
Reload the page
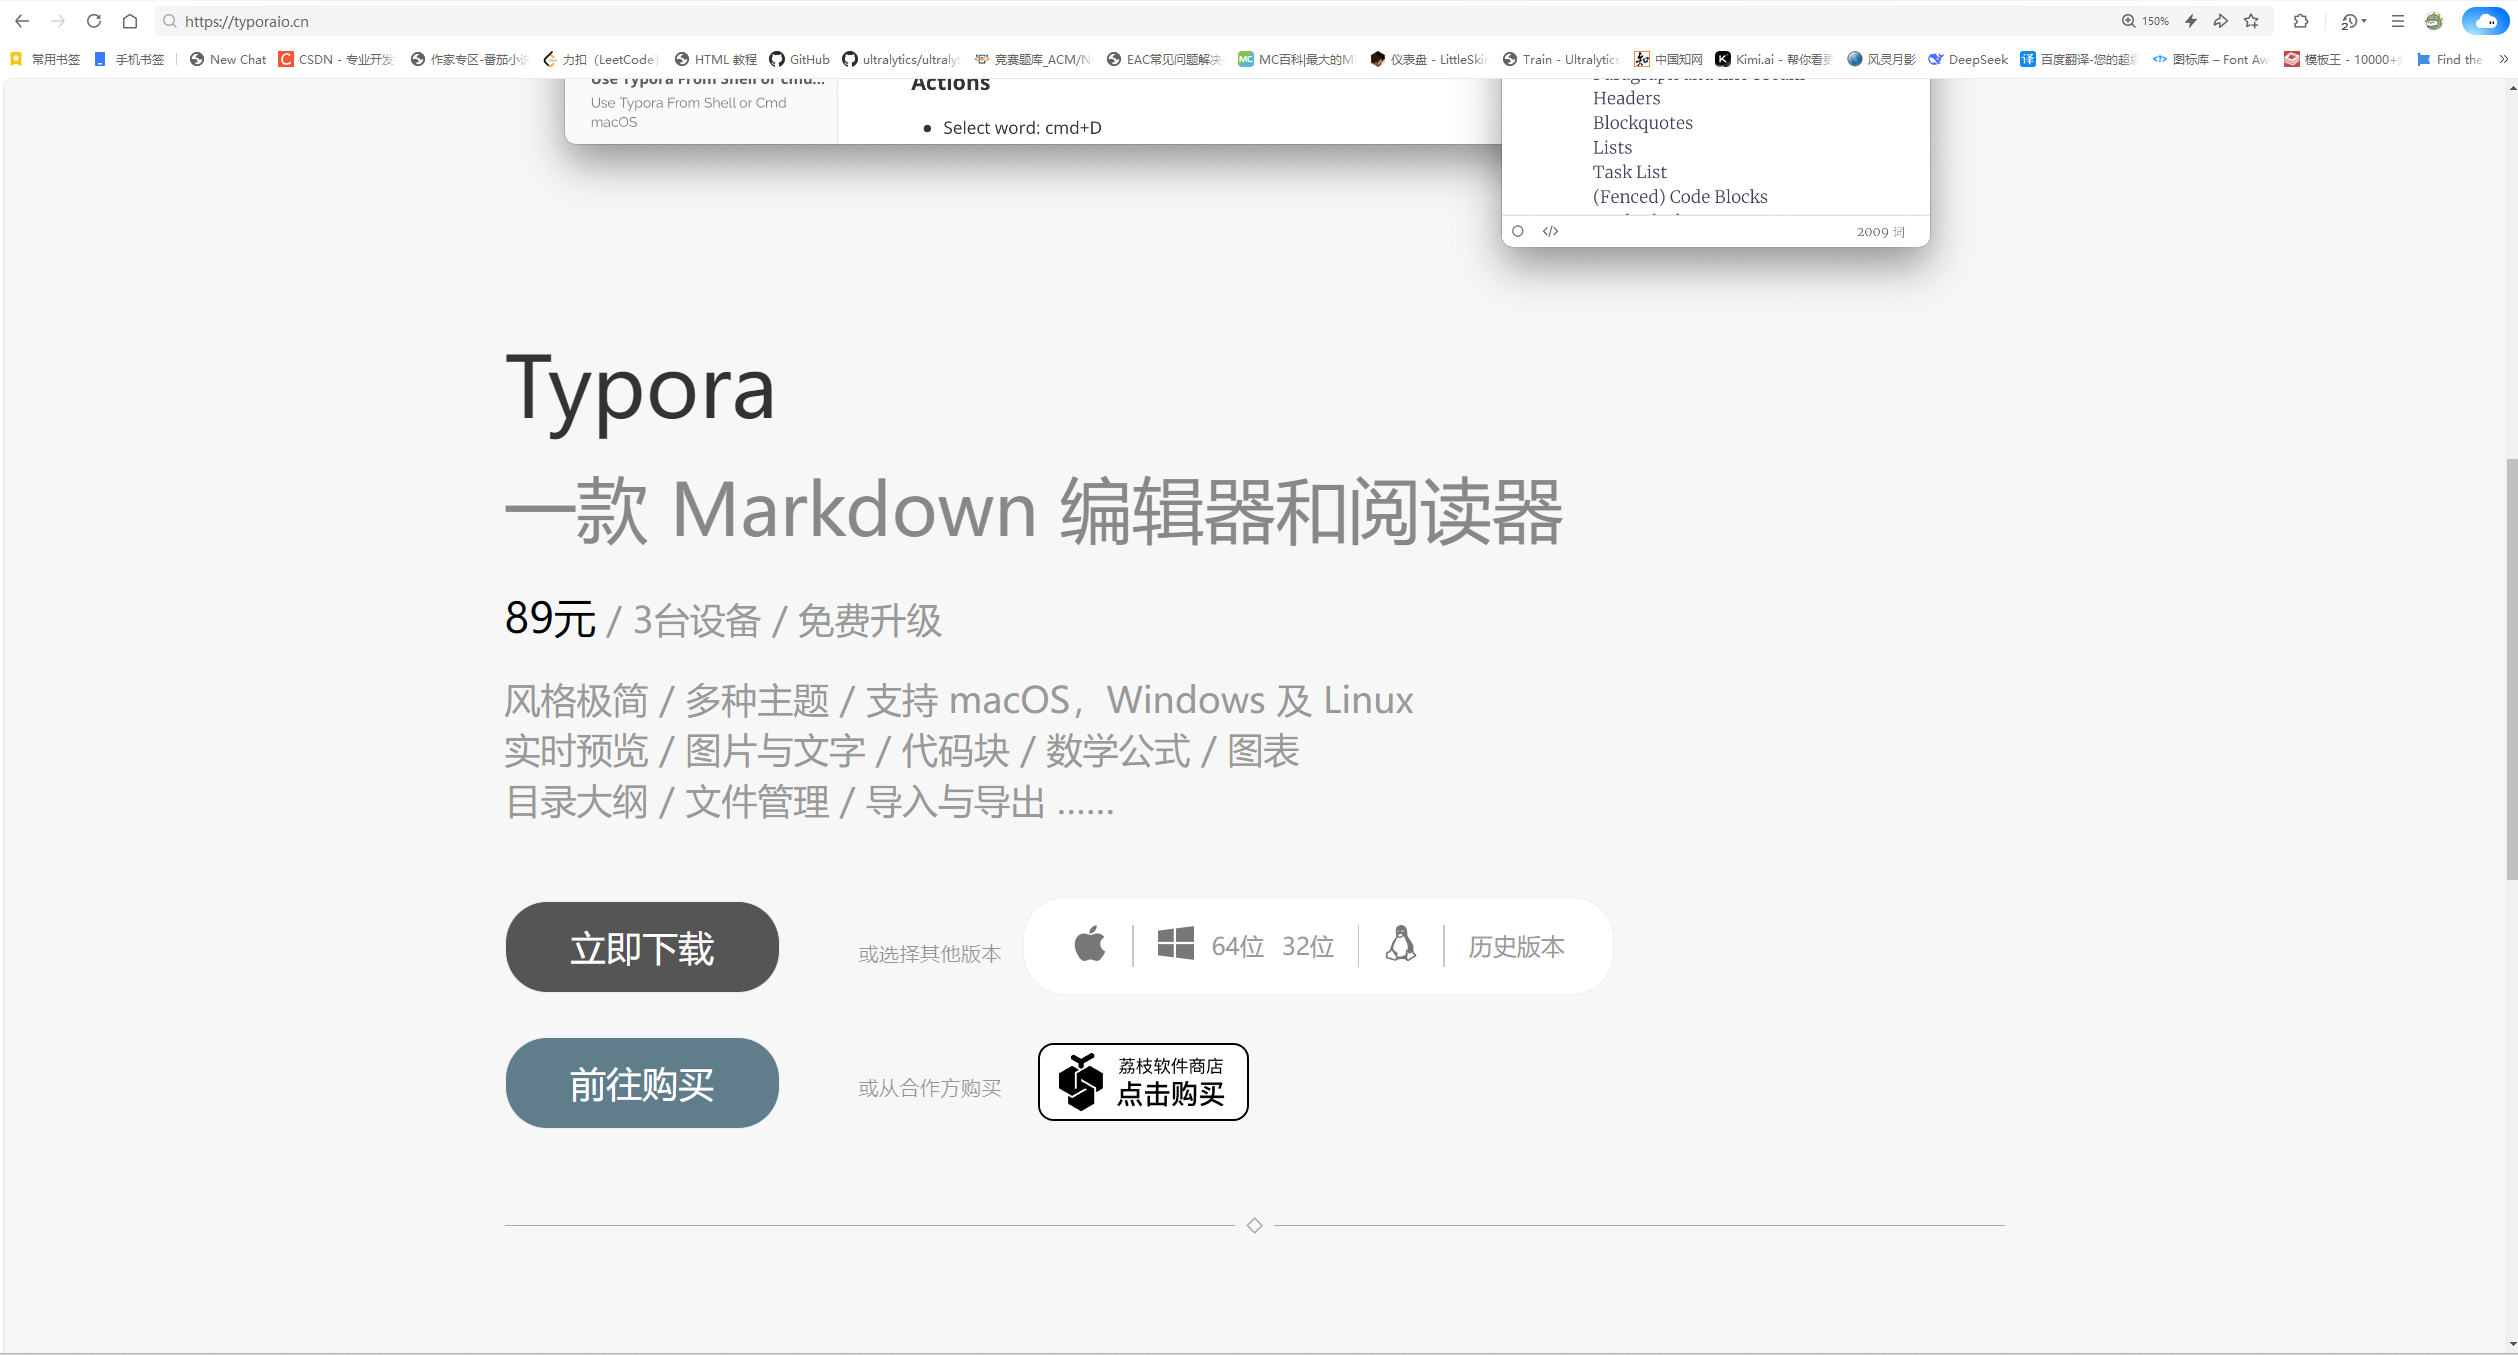coord(94,21)
